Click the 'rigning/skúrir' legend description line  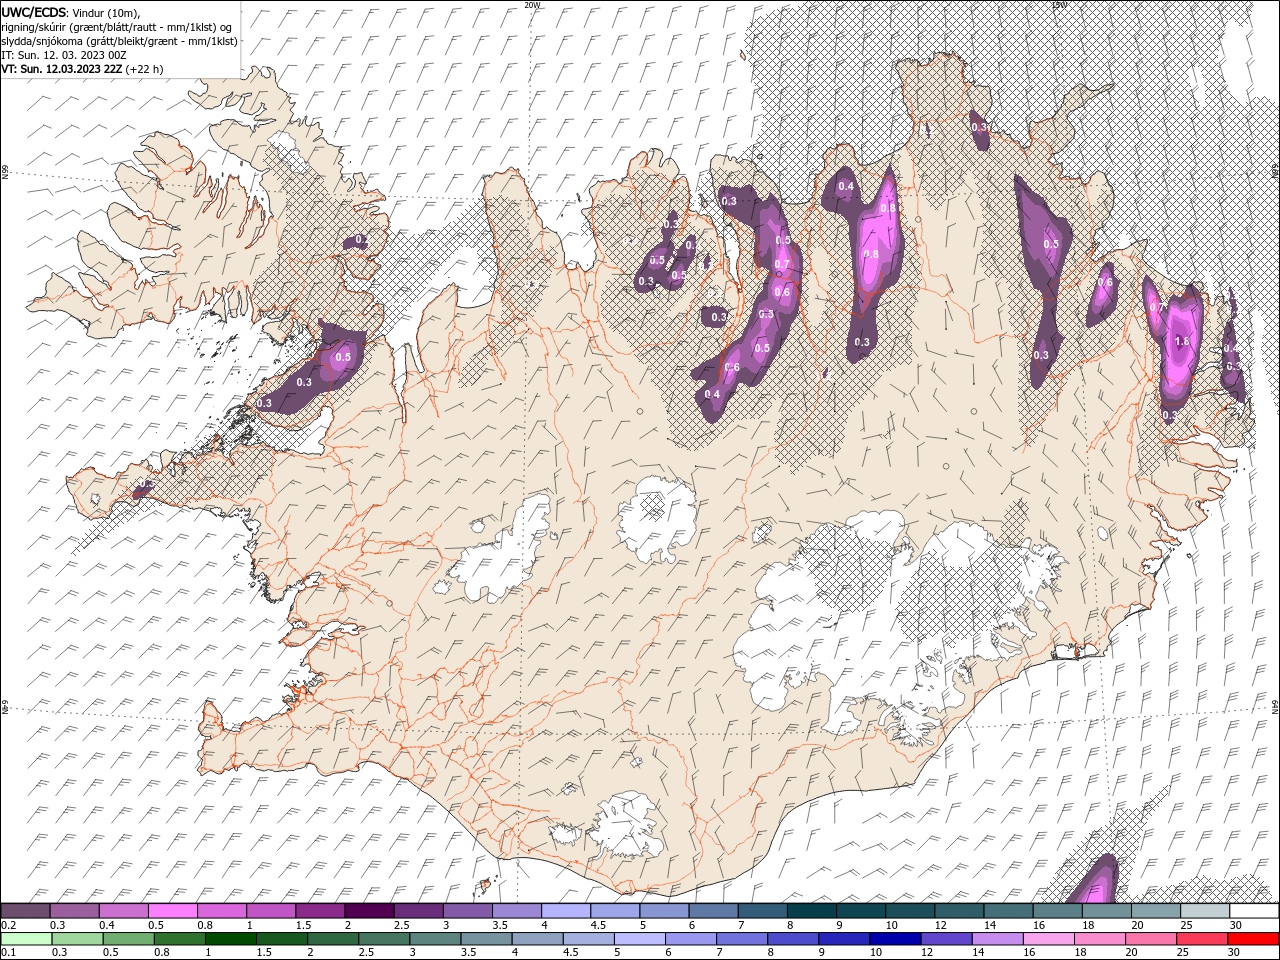coord(117,27)
